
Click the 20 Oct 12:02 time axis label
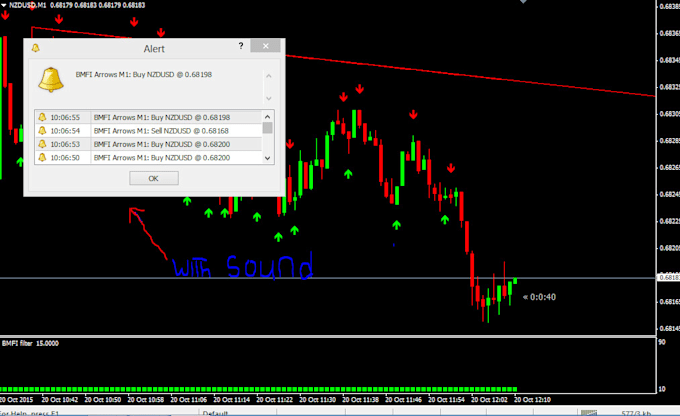(x=489, y=400)
